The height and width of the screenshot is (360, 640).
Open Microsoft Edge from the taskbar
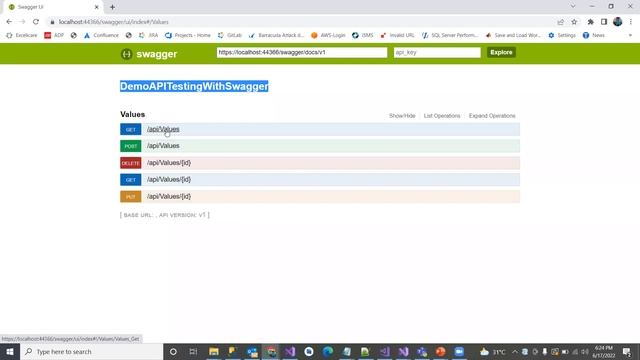click(x=327, y=351)
